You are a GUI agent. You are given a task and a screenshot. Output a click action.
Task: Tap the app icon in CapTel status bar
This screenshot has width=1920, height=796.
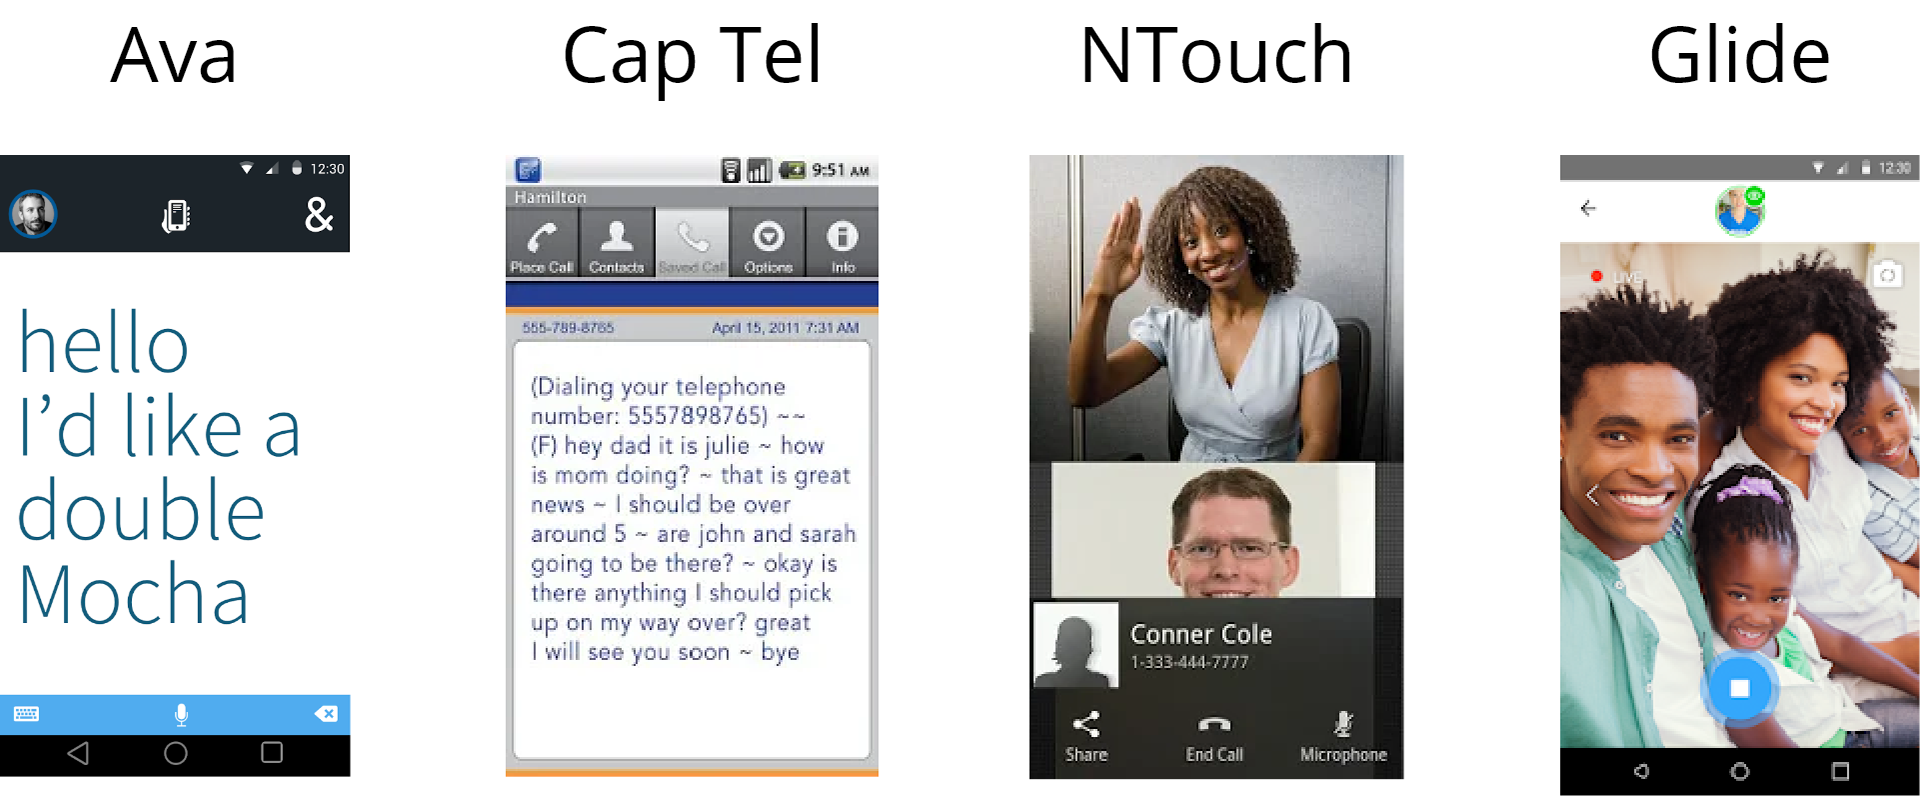pyautogui.click(x=528, y=170)
